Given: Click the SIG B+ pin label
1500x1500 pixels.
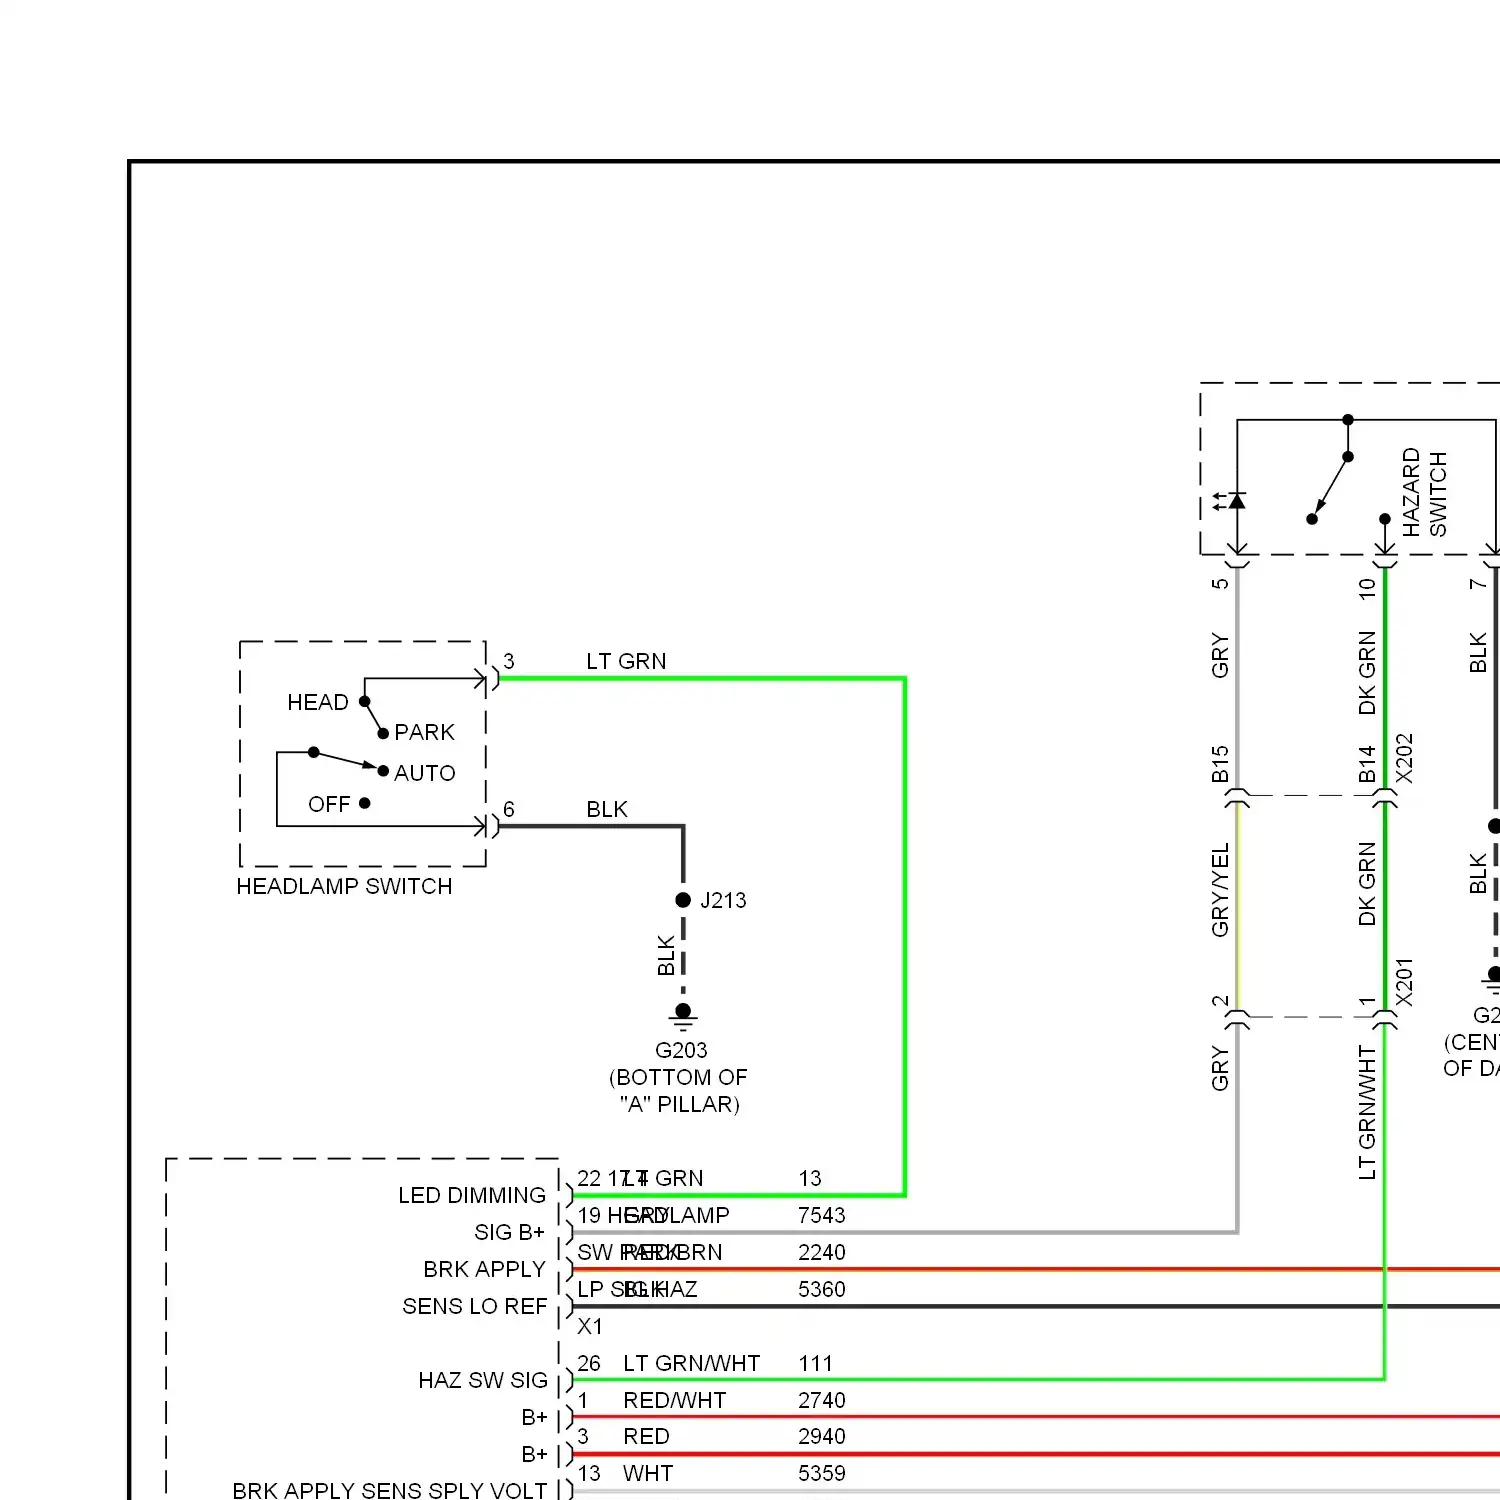Looking at the screenshot, I should tap(510, 1232).
